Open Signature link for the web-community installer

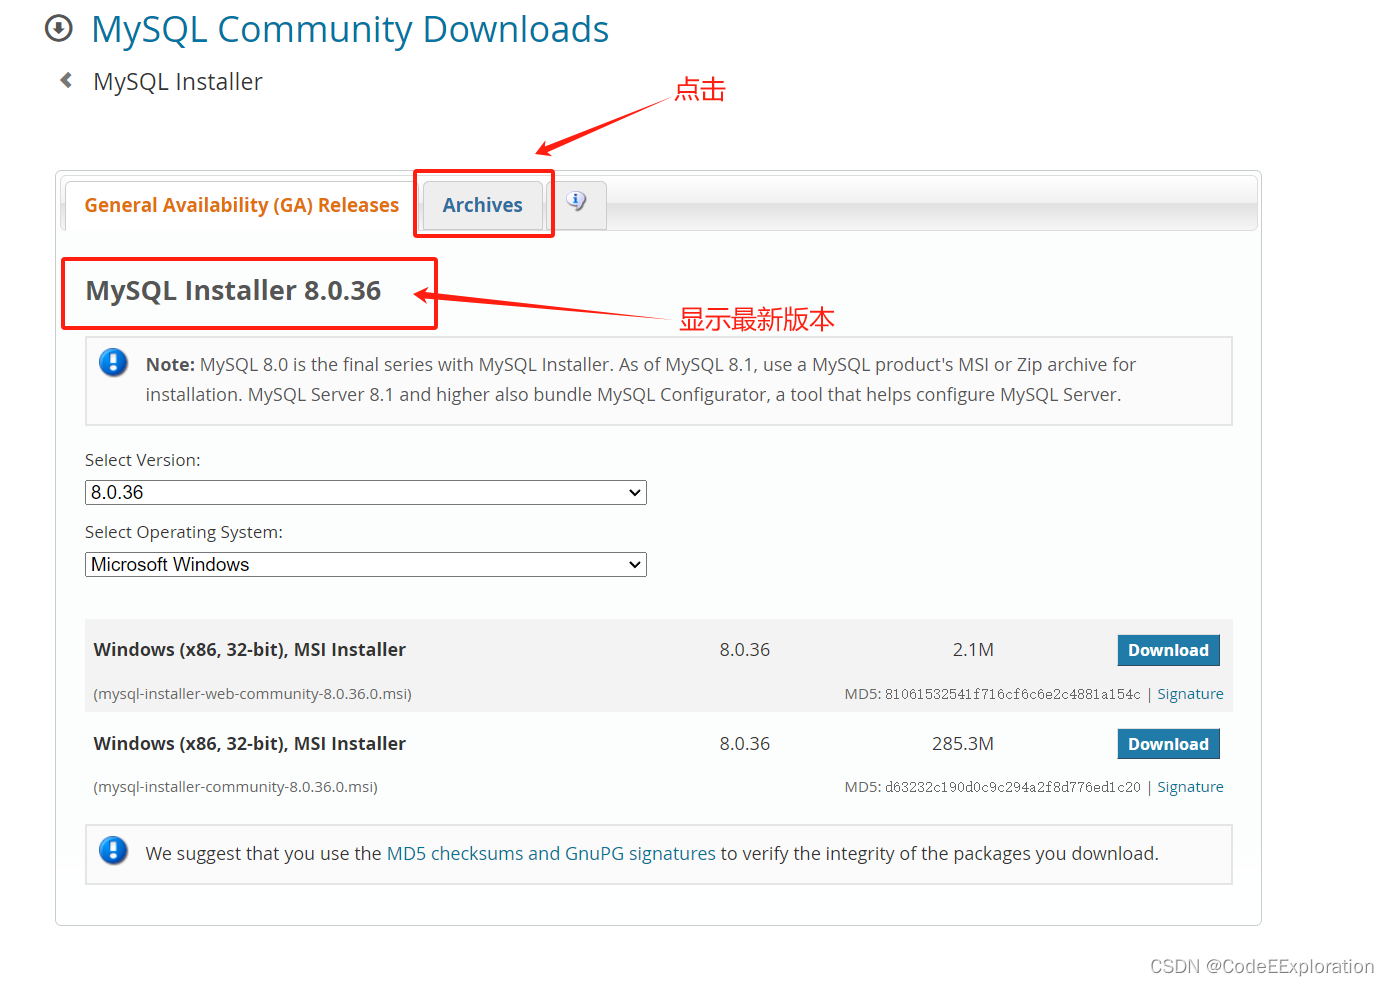1190,694
